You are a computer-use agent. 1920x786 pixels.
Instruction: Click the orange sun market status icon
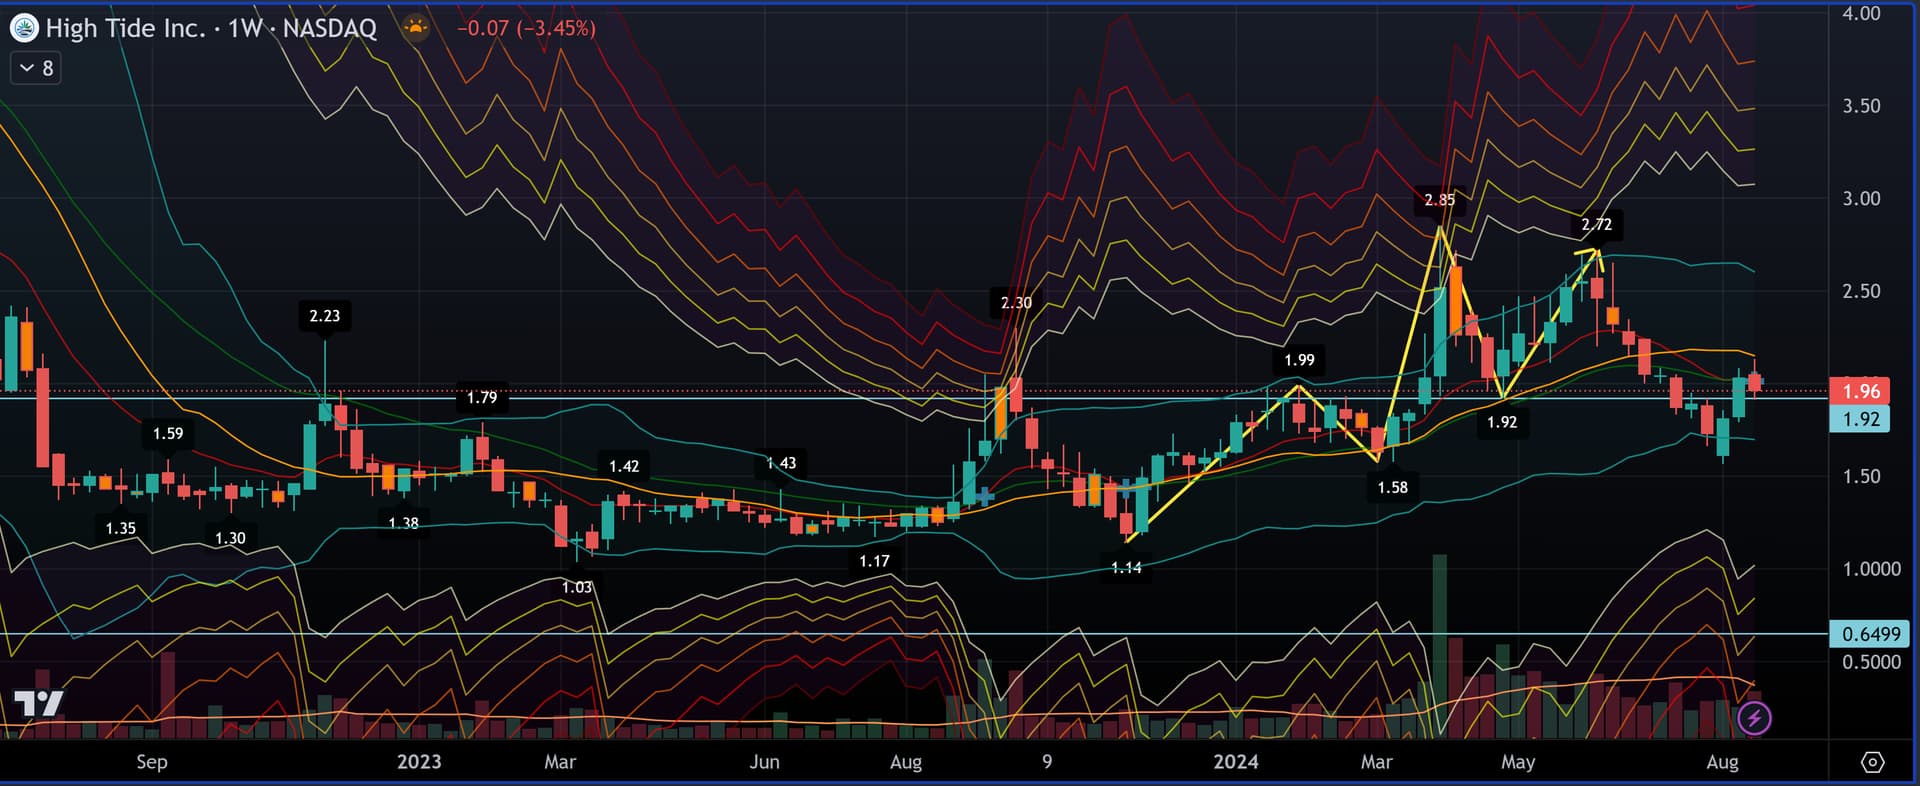[x=415, y=27]
